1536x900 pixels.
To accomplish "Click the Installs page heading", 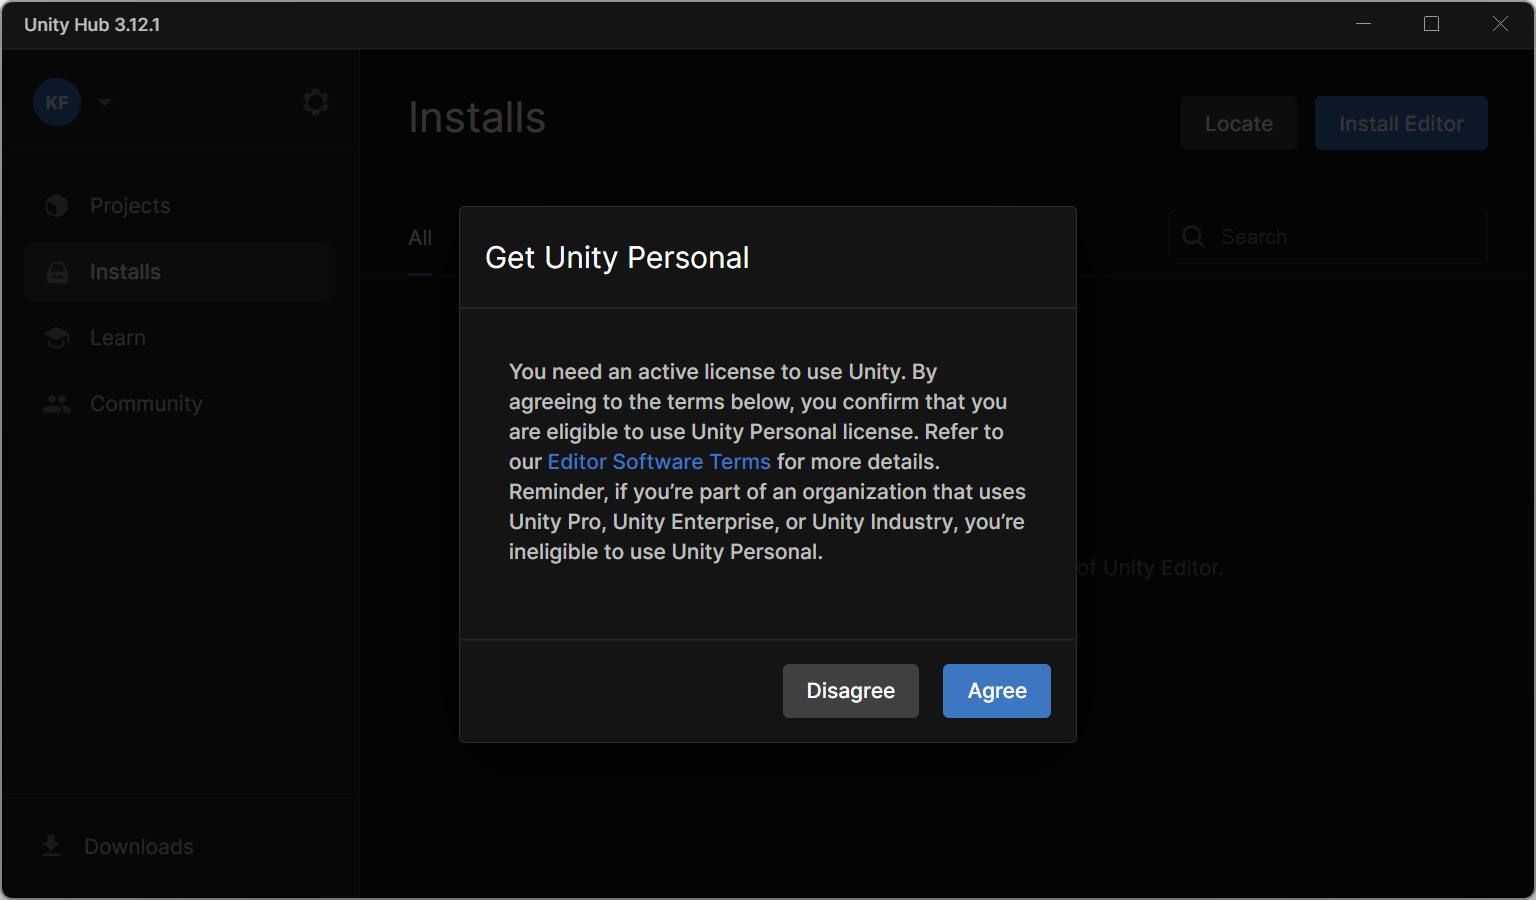I will pos(477,118).
